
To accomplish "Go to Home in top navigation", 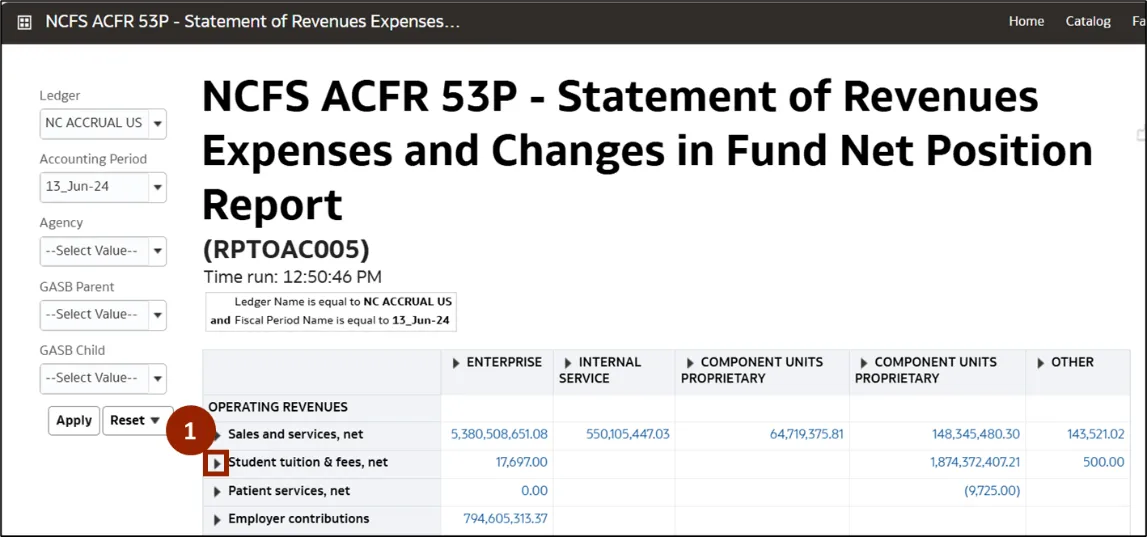I will pyautogui.click(x=1026, y=21).
